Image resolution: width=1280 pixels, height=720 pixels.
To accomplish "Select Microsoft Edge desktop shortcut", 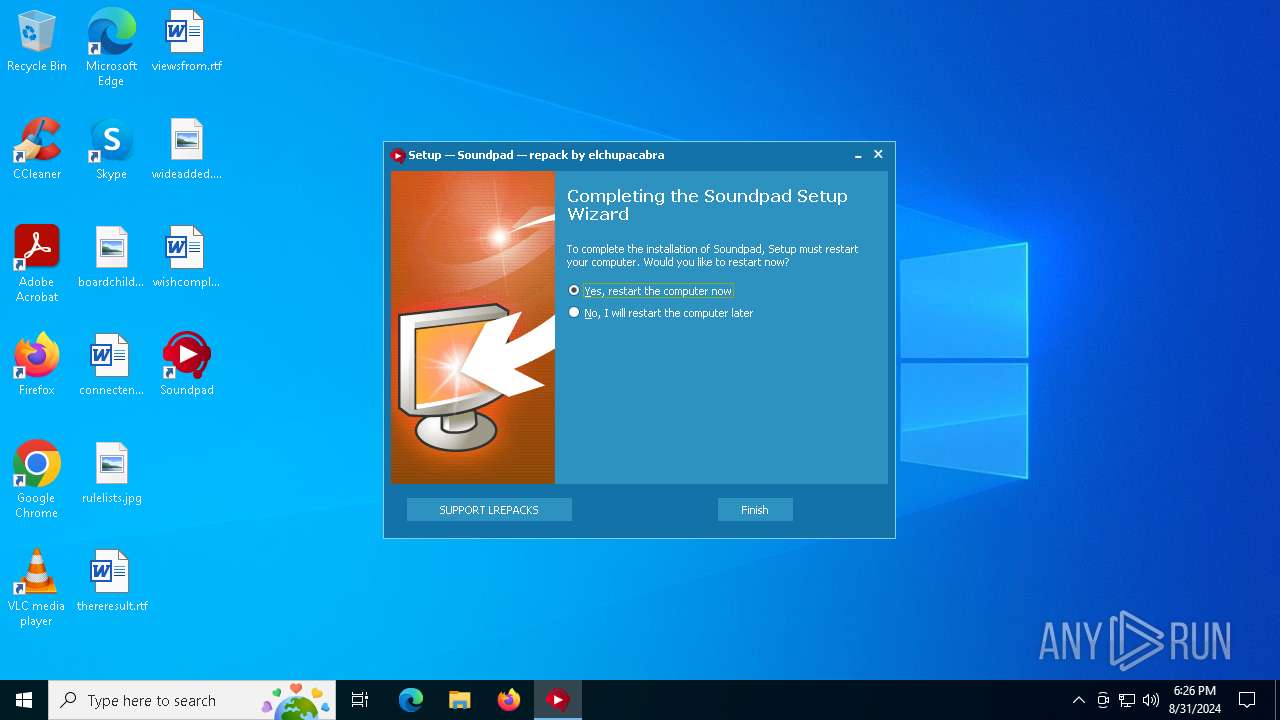I will point(111,48).
